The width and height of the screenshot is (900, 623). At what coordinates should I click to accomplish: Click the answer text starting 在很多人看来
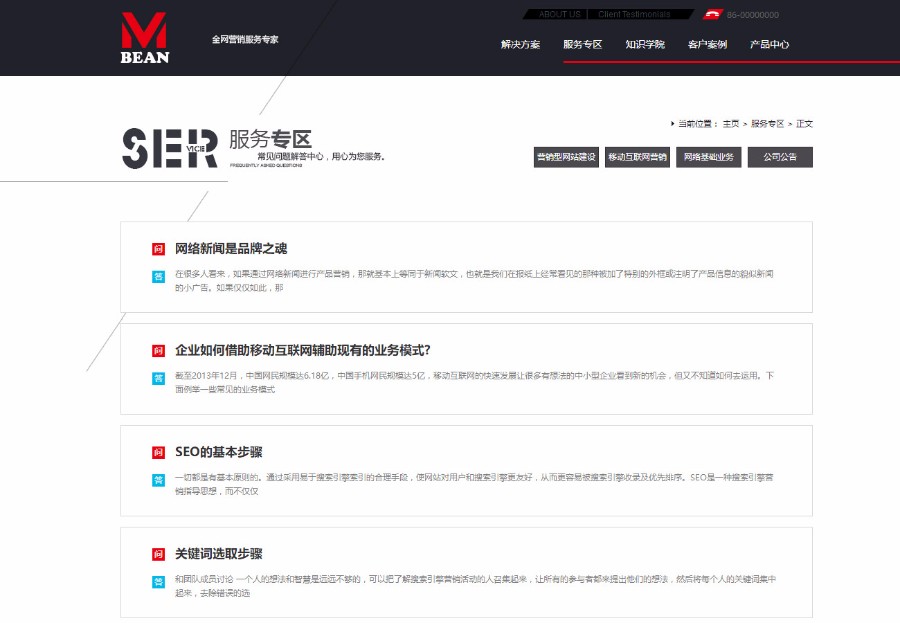474,281
